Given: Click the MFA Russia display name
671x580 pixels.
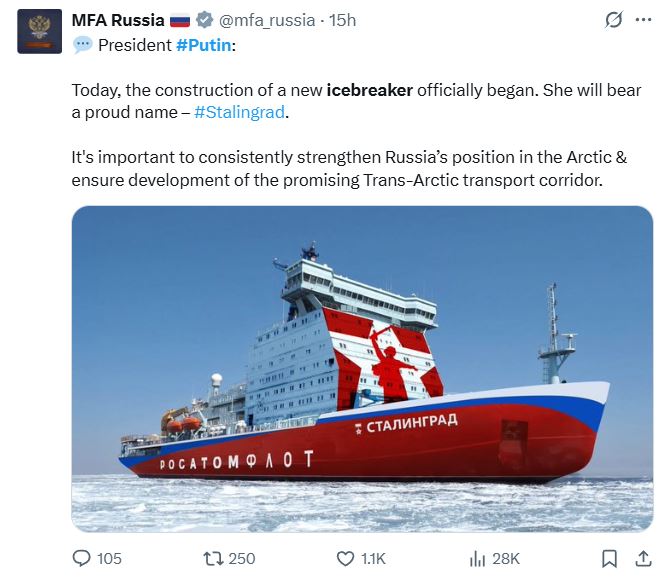Looking at the screenshot, I should pos(117,20).
